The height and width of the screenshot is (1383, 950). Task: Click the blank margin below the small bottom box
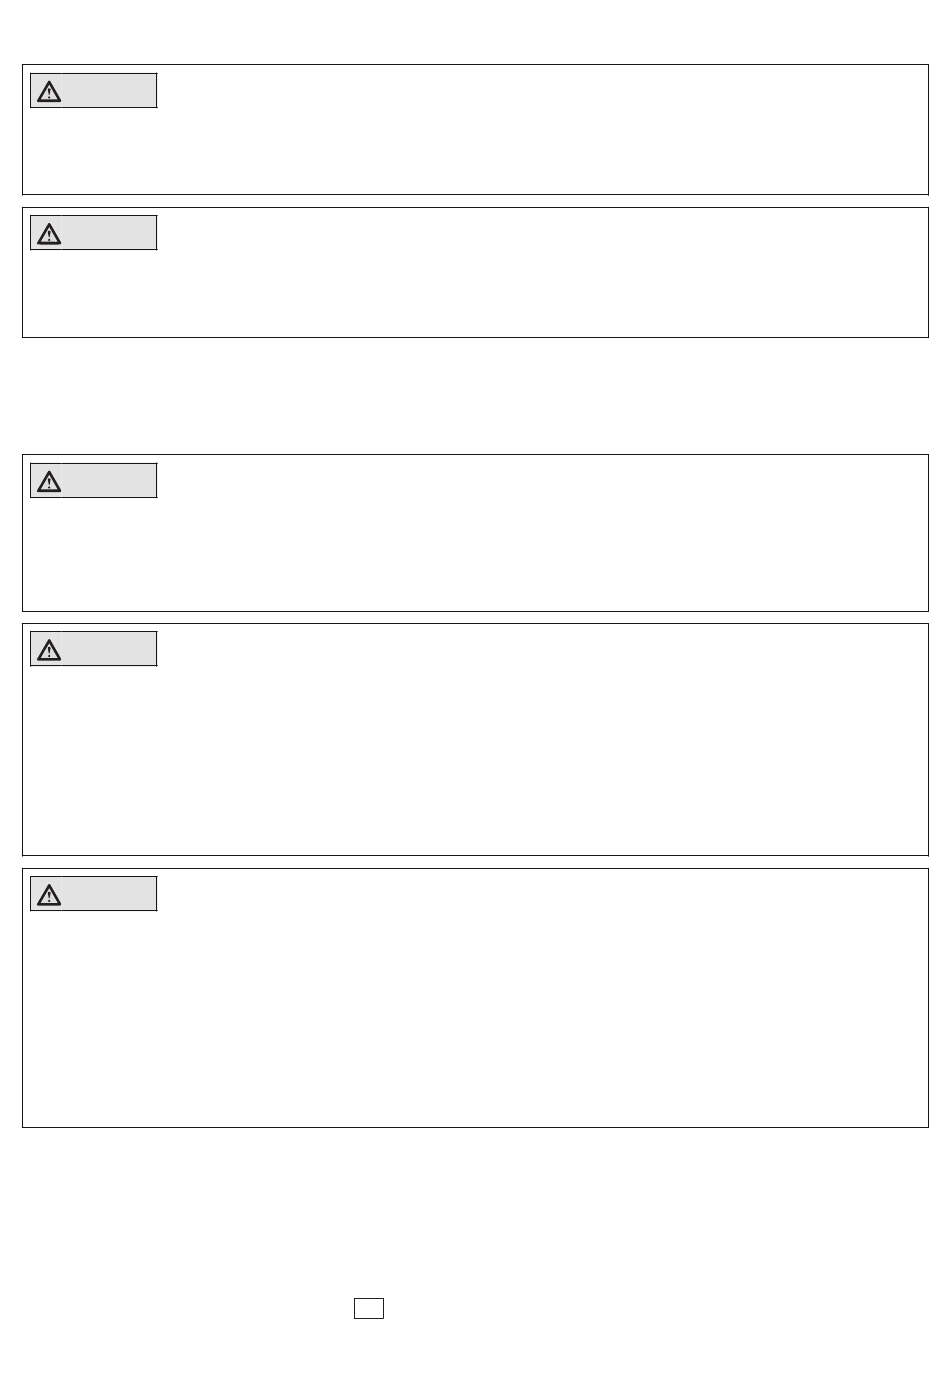475,1352
